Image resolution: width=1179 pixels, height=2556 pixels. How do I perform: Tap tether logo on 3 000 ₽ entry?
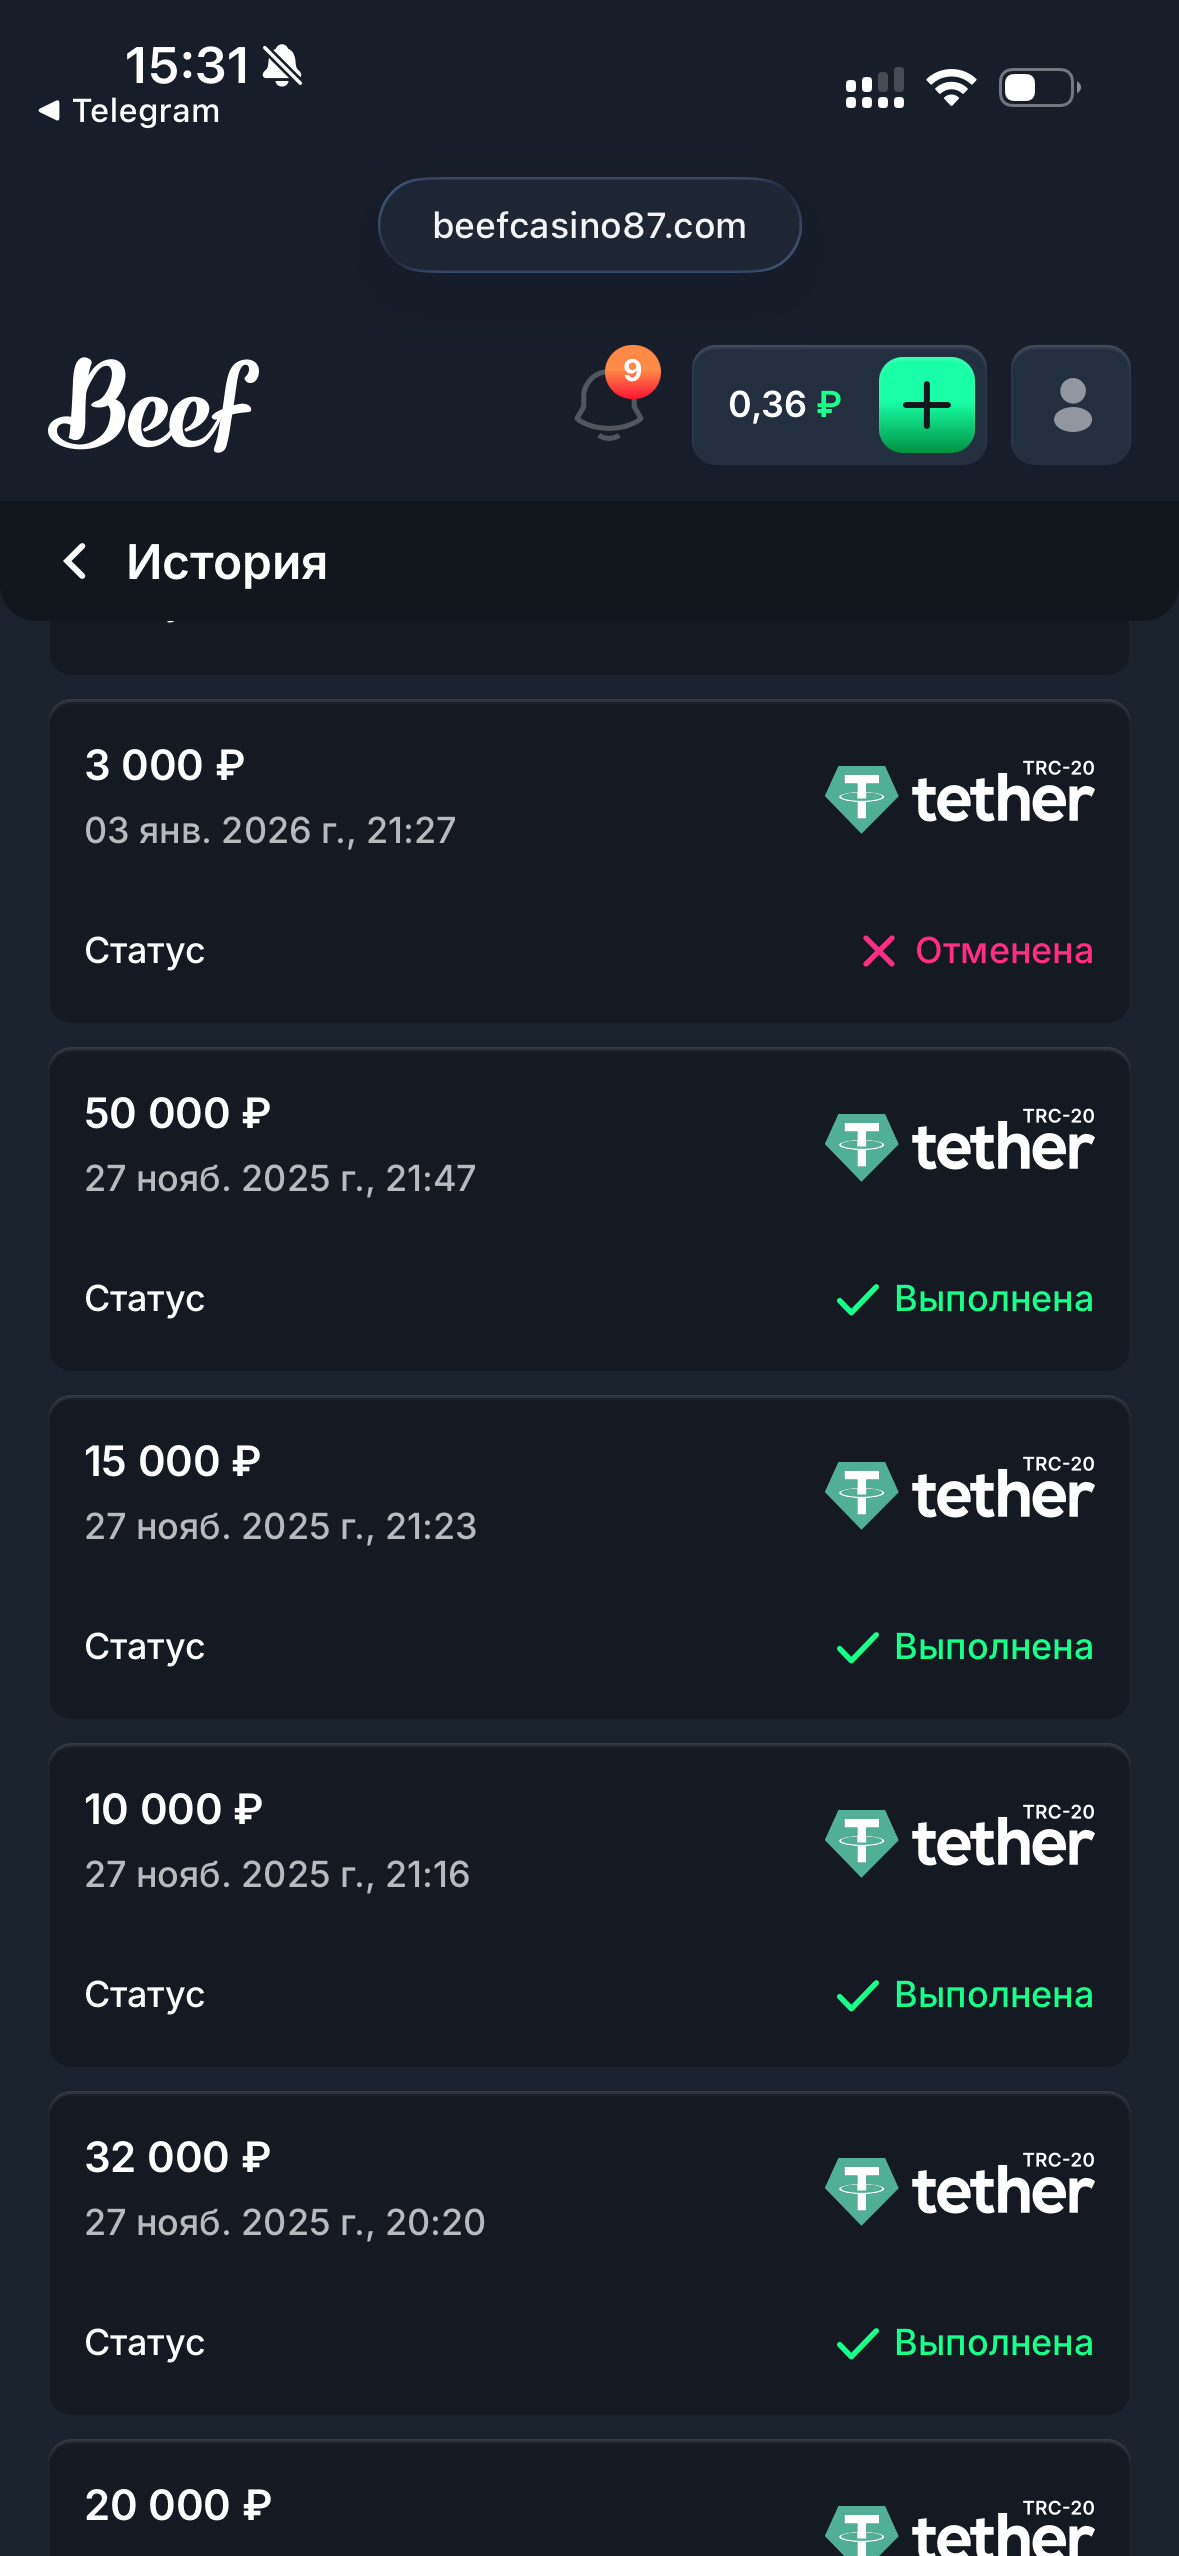(x=959, y=797)
